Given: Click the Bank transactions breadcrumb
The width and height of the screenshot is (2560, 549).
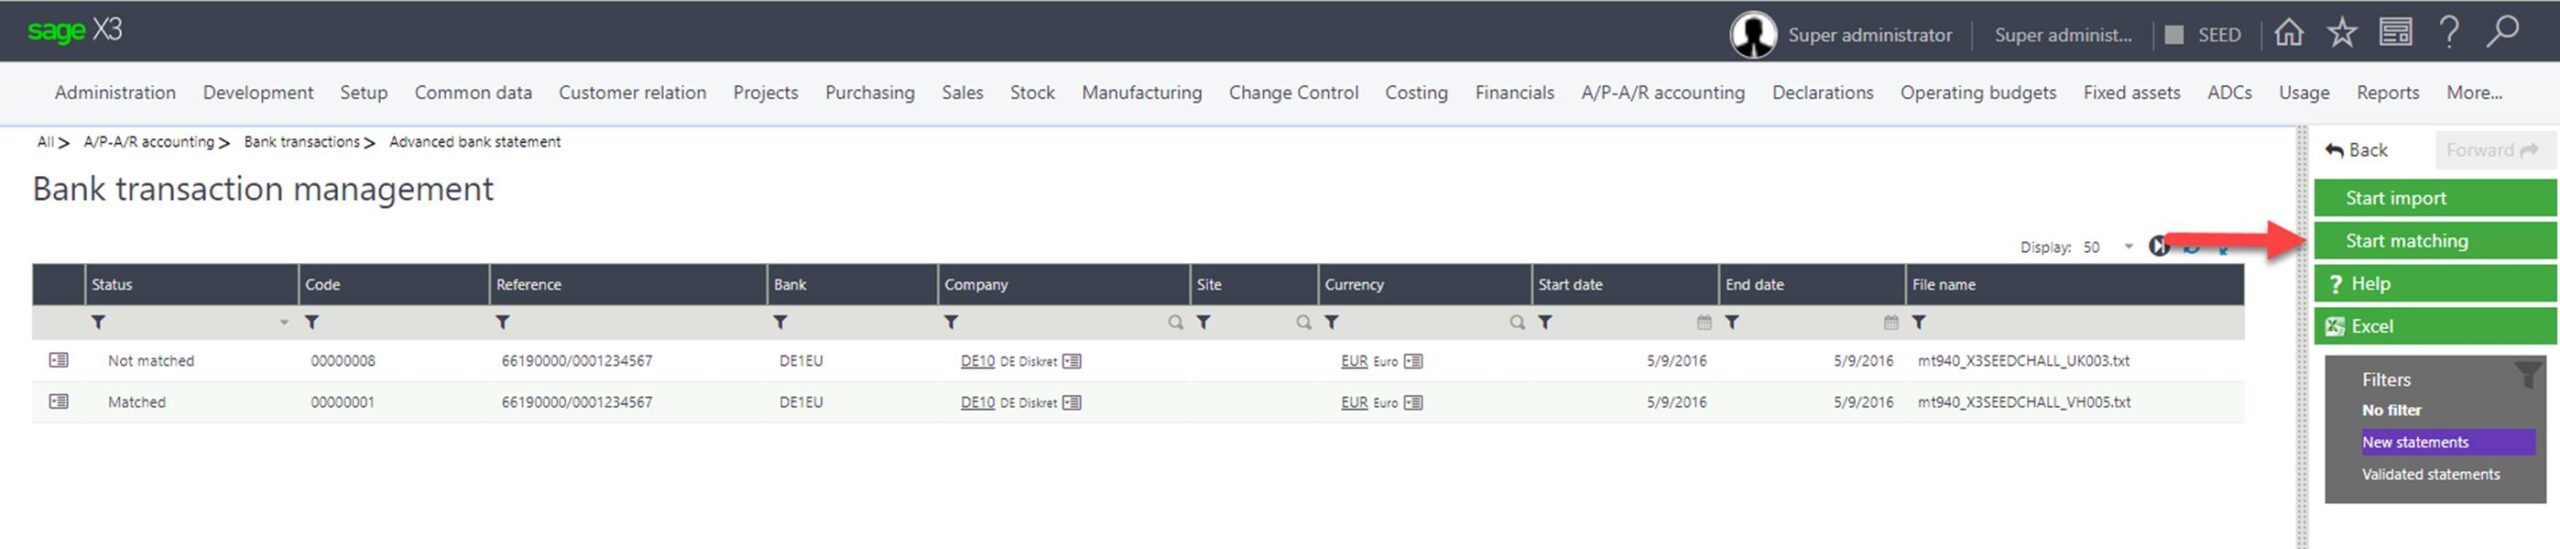Looking at the screenshot, I should (301, 142).
